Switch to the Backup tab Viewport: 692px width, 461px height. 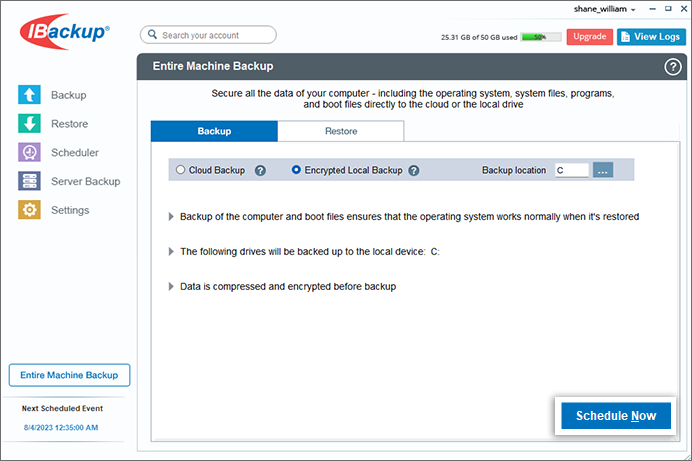214,131
